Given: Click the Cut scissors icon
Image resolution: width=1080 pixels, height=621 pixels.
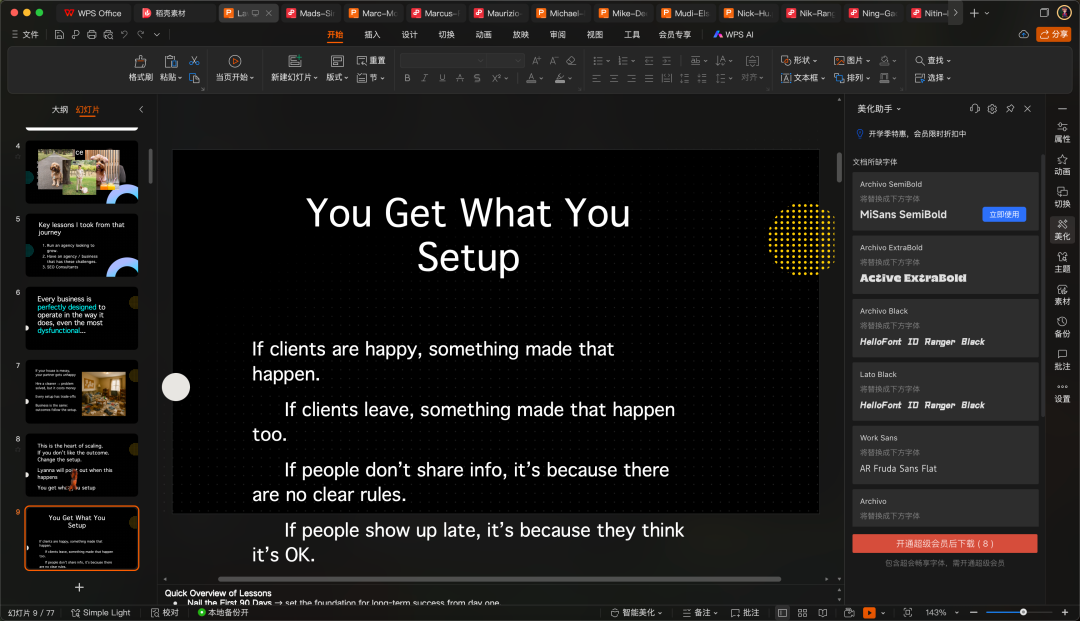Looking at the screenshot, I should pyautogui.click(x=194, y=61).
